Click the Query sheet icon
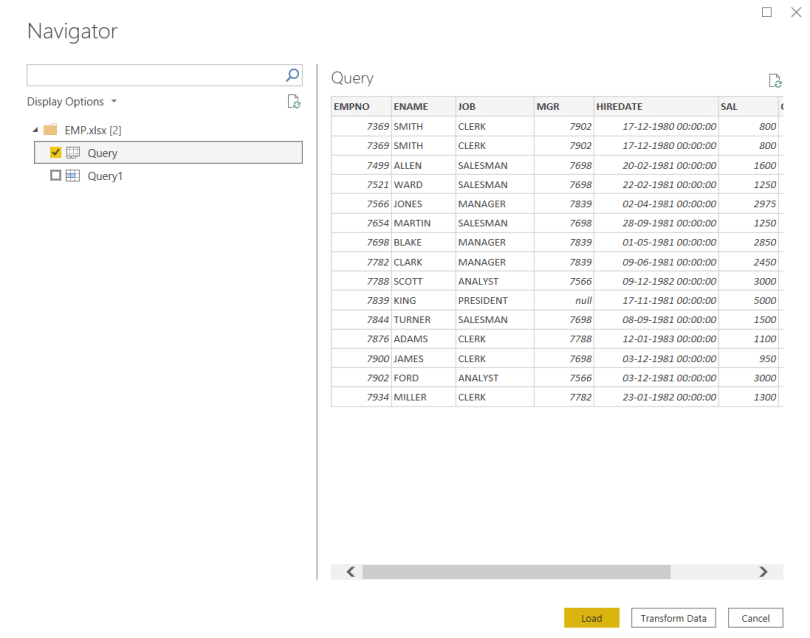Viewport: 810px width, 638px height. pyautogui.click(x=73, y=153)
